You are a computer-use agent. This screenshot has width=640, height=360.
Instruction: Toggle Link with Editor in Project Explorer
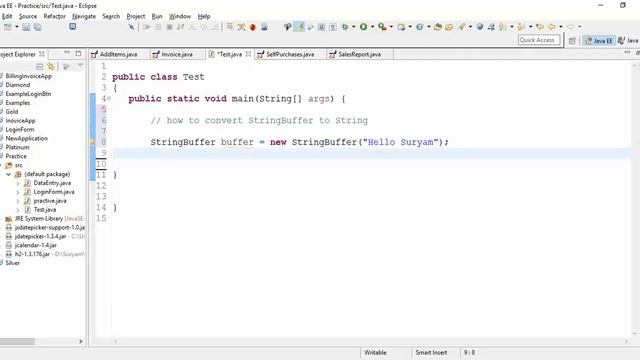point(51,66)
